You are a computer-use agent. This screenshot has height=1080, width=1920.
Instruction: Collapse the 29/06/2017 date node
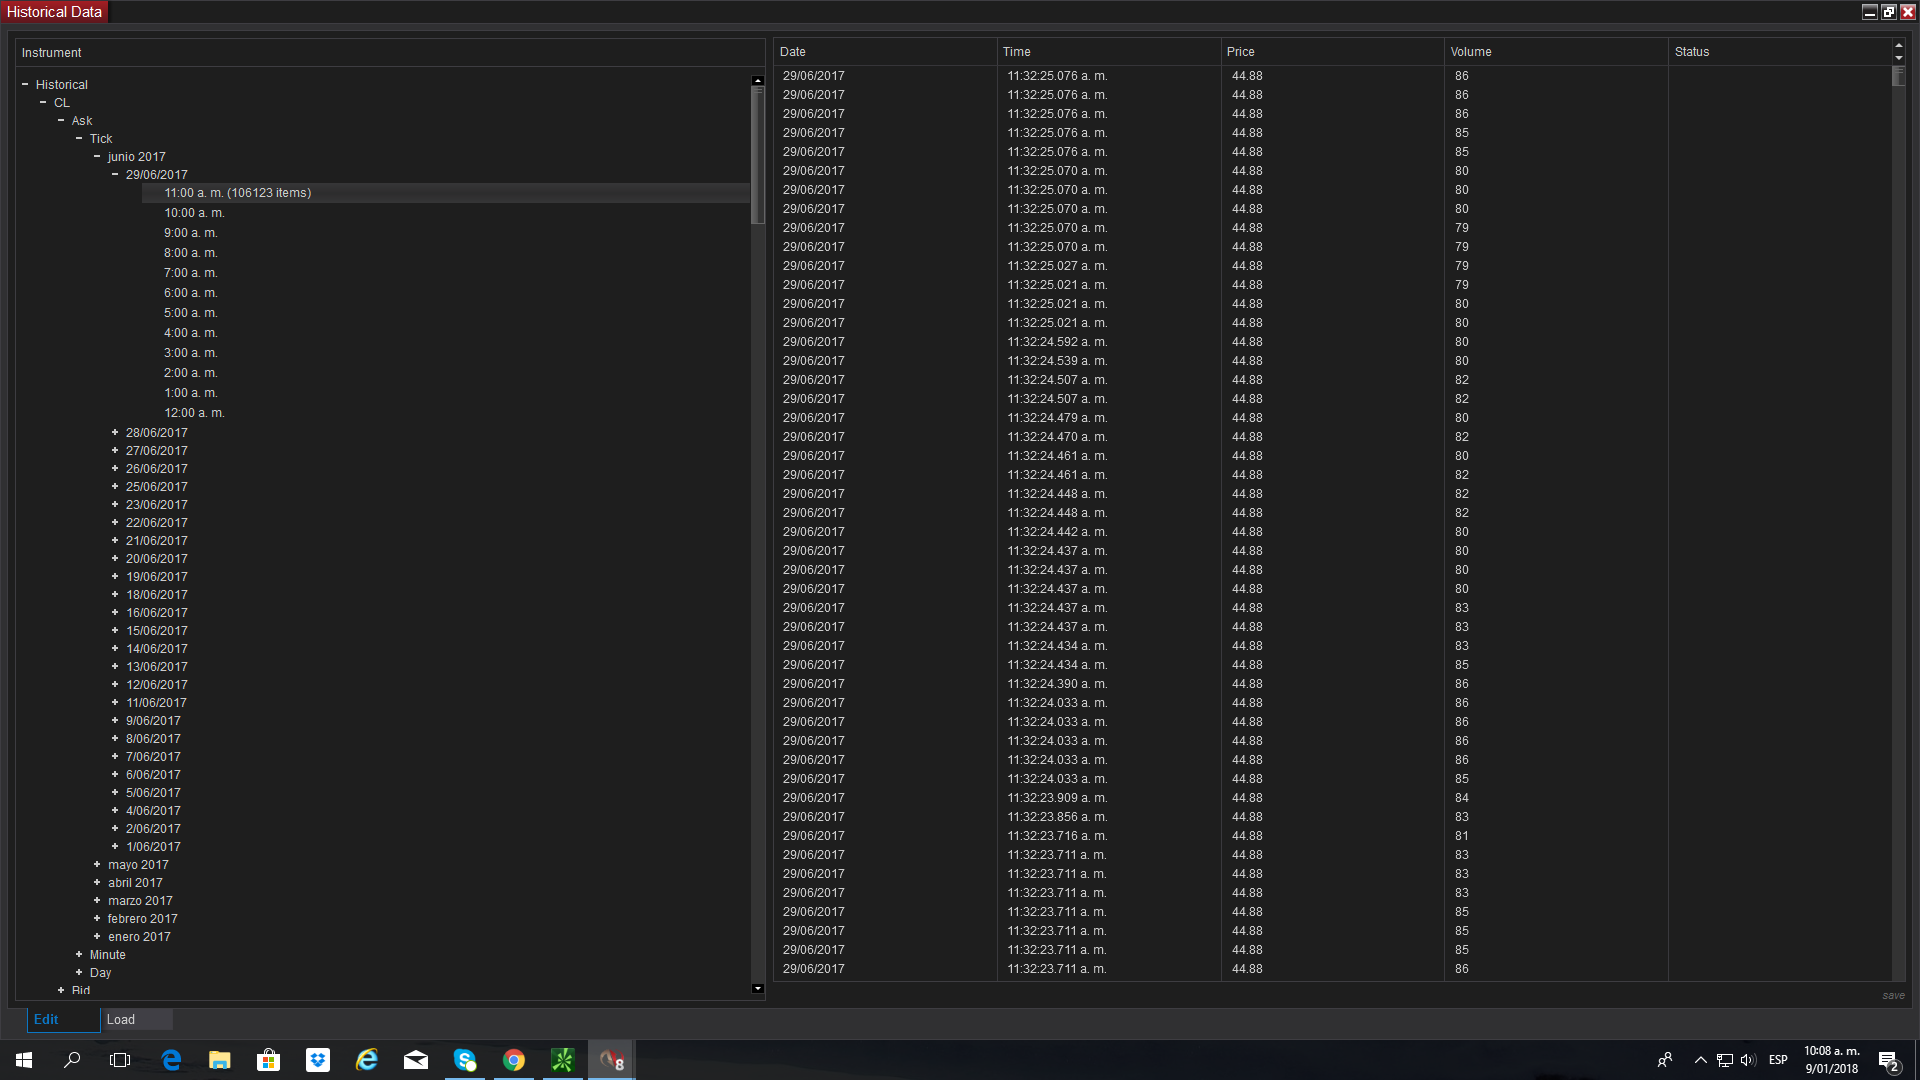[115, 174]
